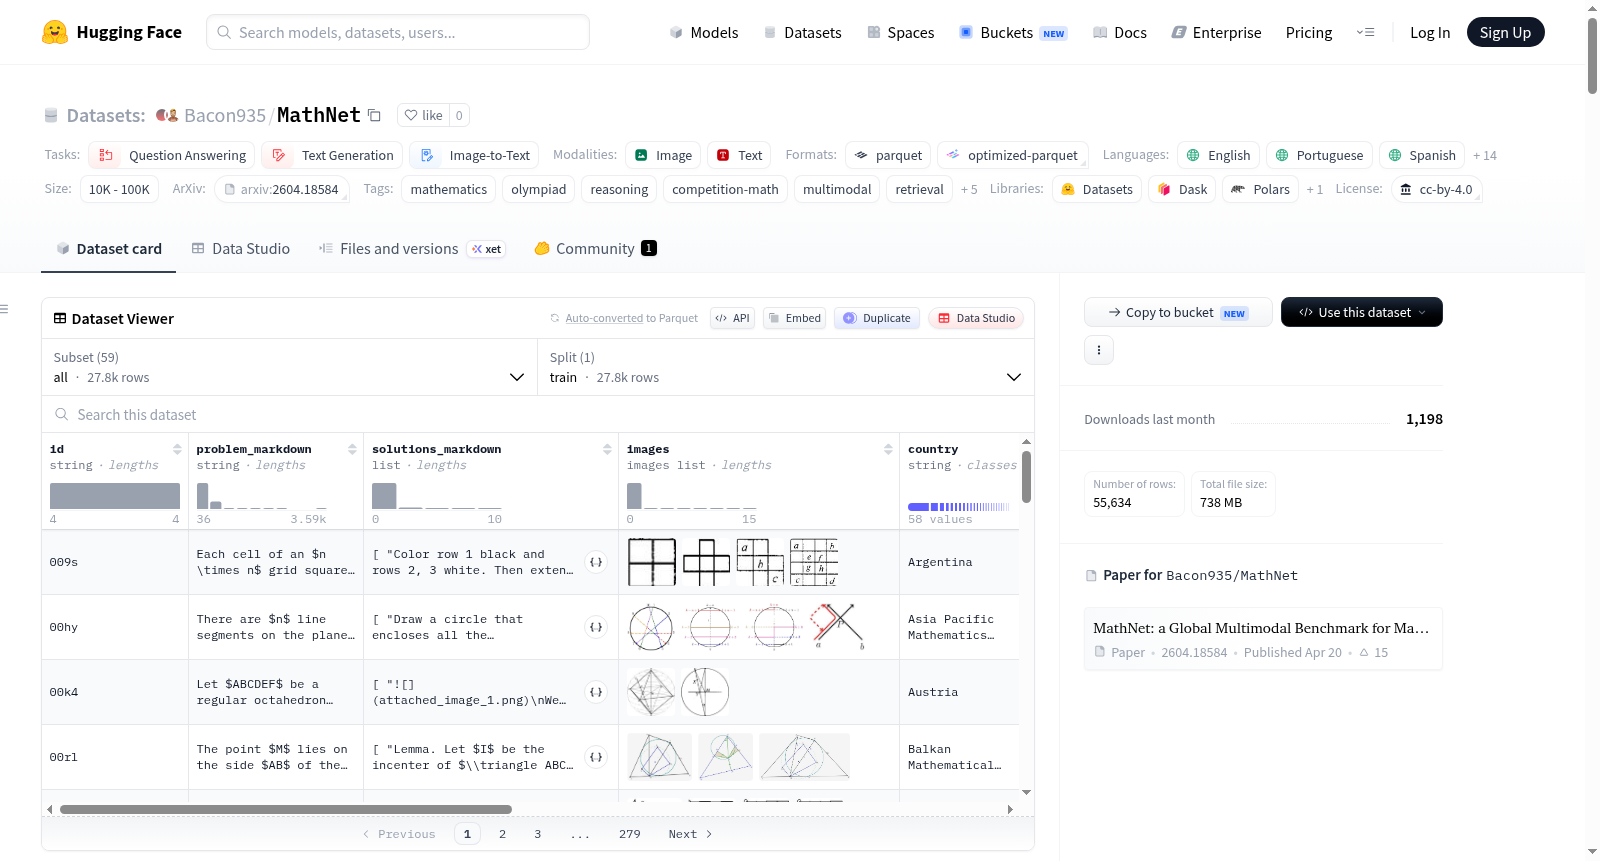1600x861 pixels.
Task: Filter by optimized-parquet format tag
Action: pos(1012,155)
